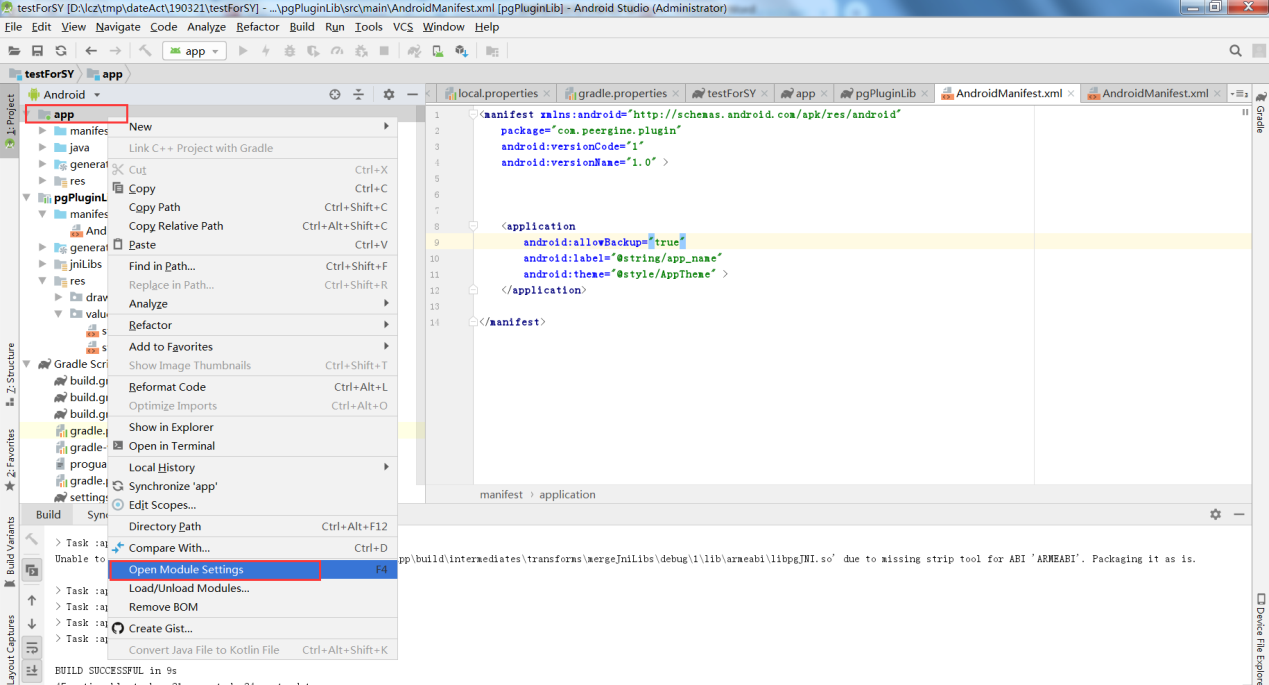
Task: Navigate forward with the right arrow icon
Action: [x=115, y=51]
